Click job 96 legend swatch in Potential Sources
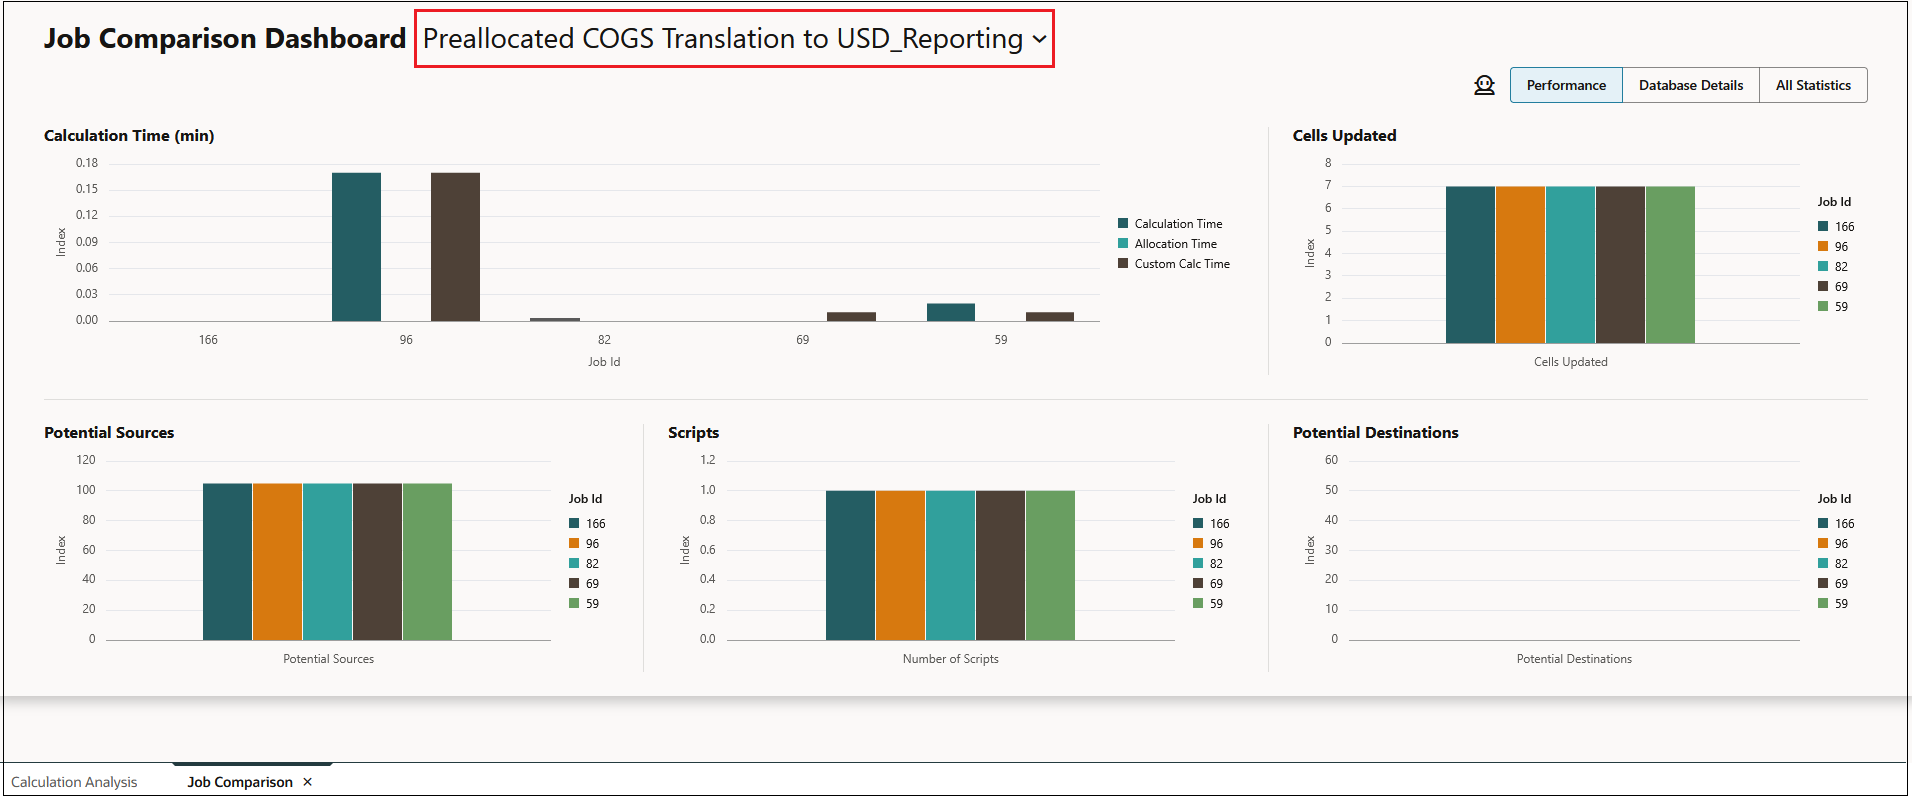 pos(574,543)
